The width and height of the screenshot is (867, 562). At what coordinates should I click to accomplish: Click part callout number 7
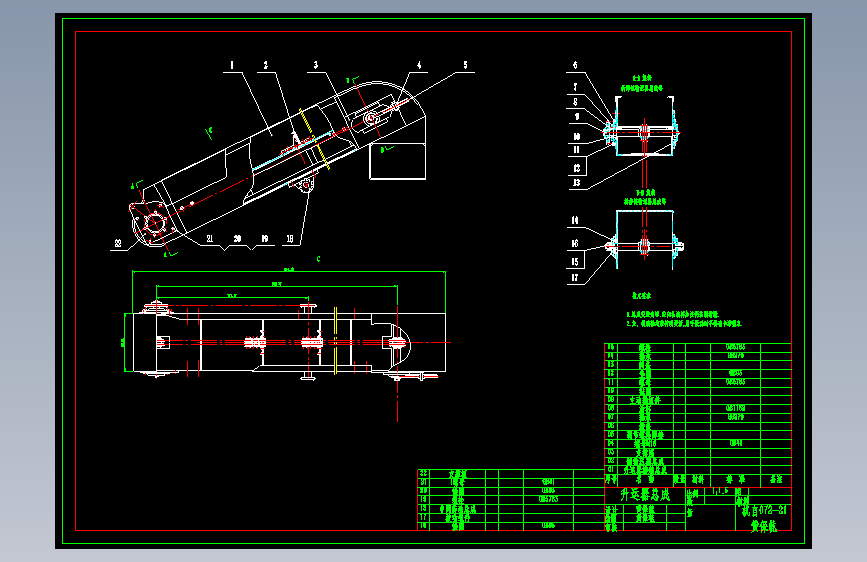pyautogui.click(x=575, y=87)
